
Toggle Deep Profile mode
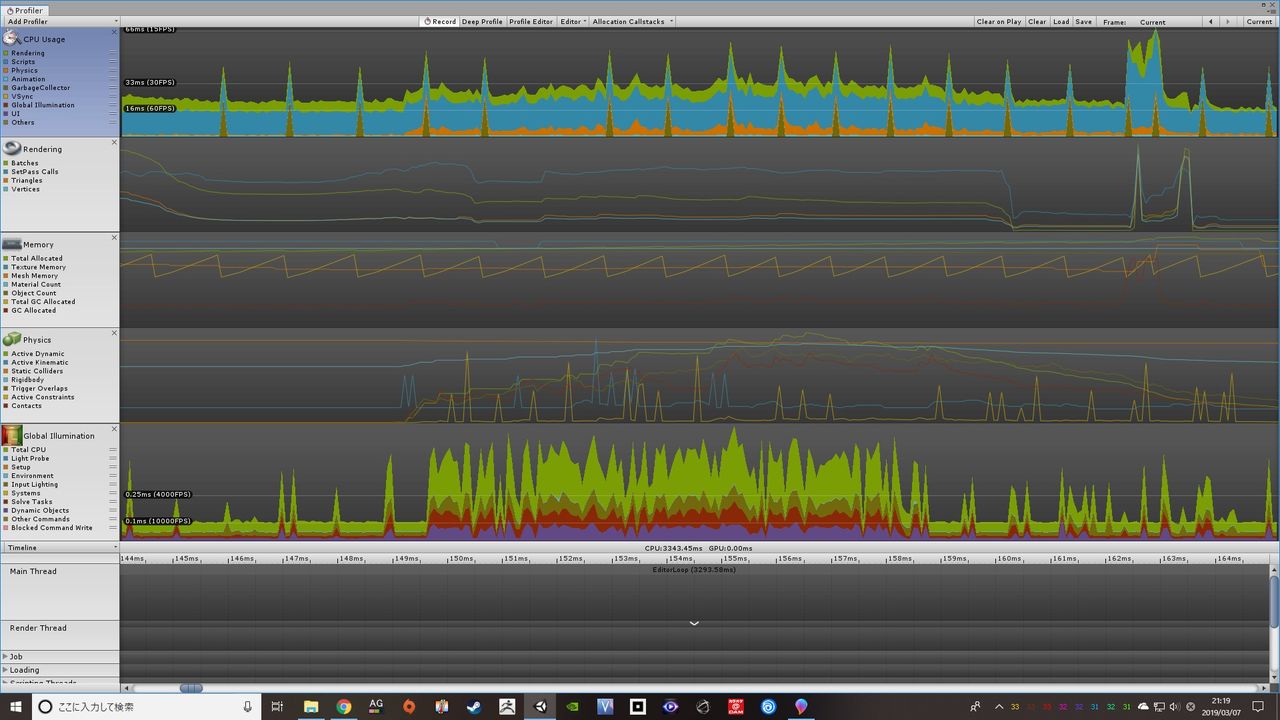pyautogui.click(x=482, y=21)
